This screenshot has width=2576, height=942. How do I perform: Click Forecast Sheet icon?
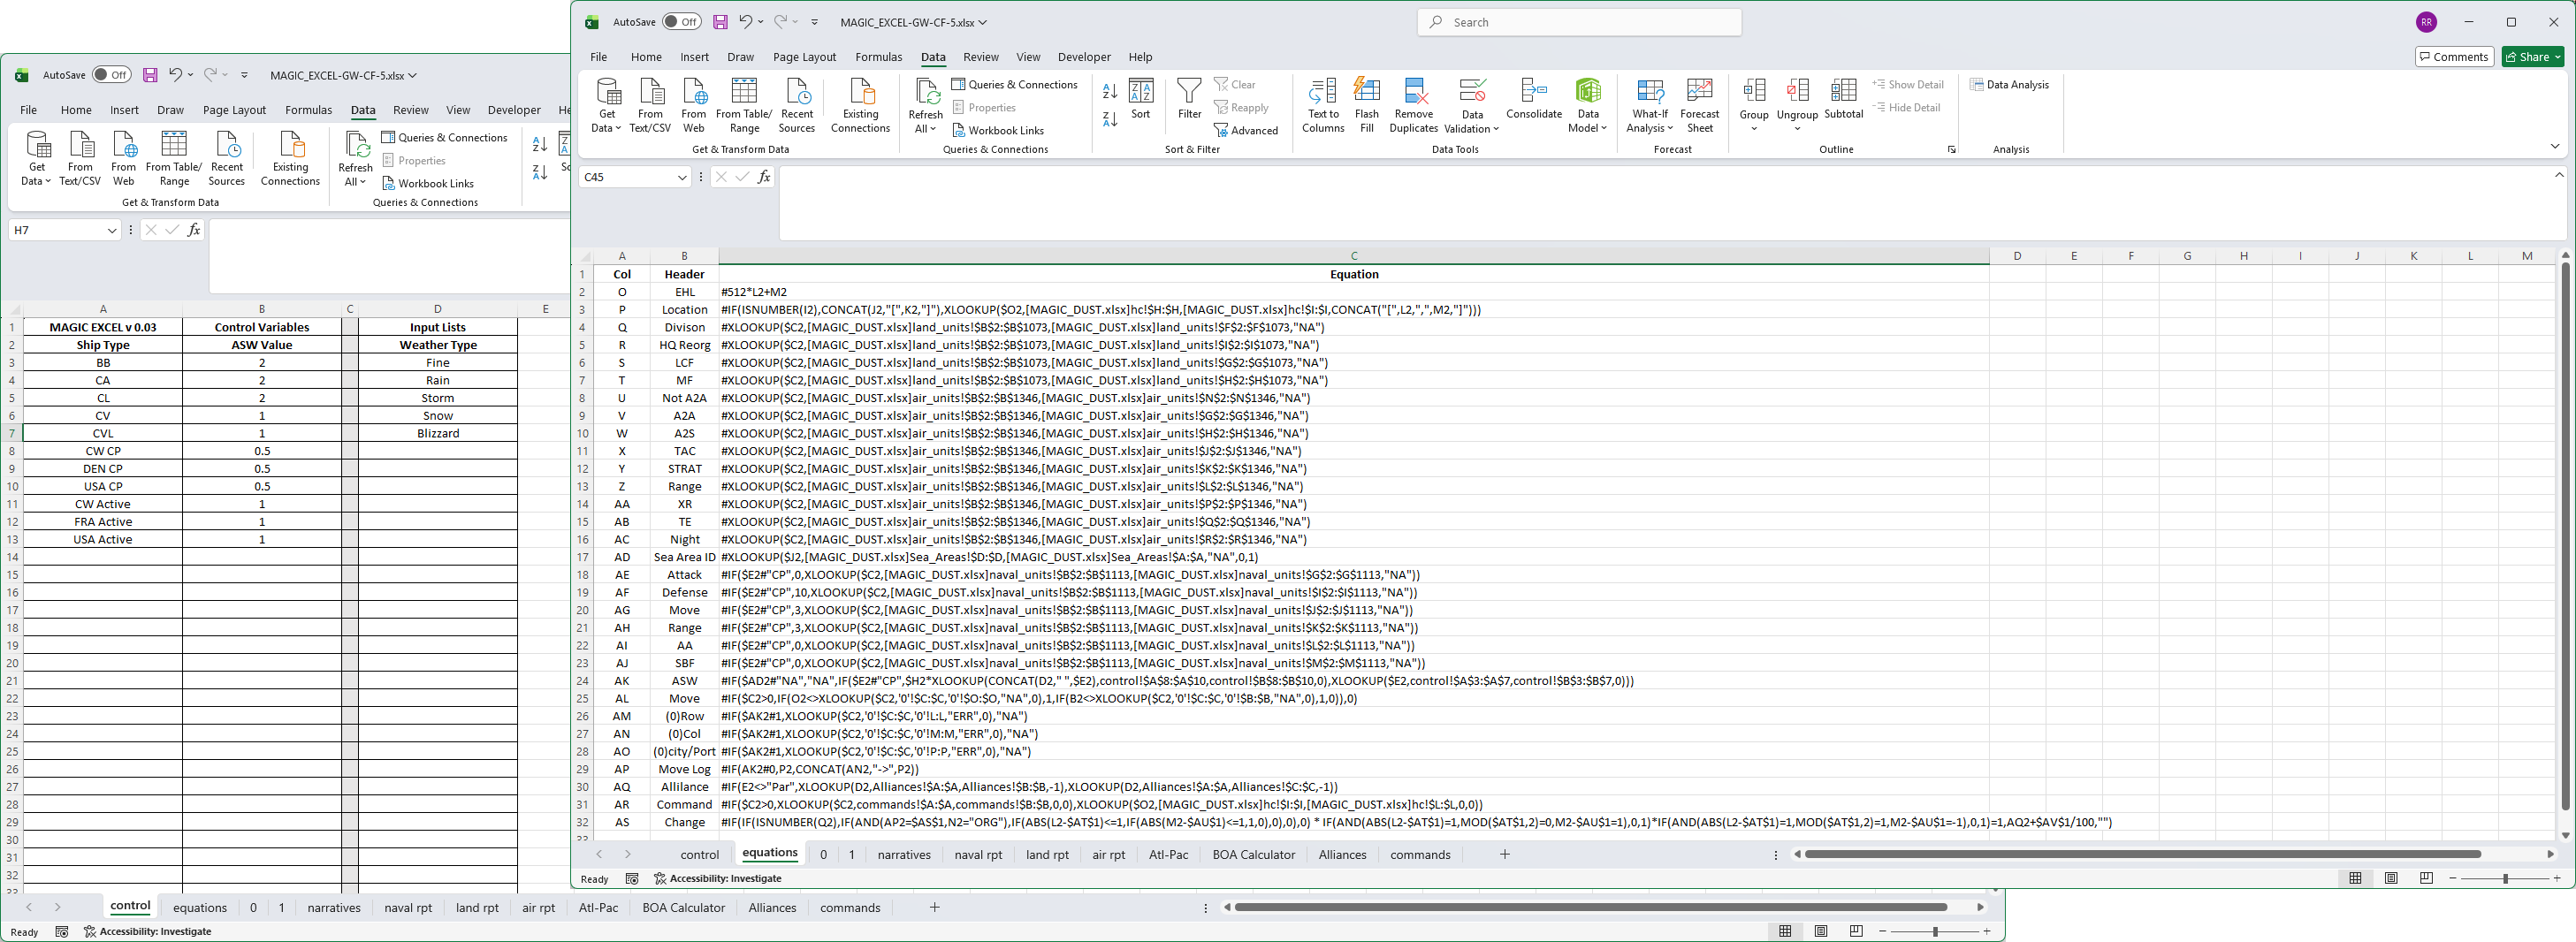point(1699,104)
